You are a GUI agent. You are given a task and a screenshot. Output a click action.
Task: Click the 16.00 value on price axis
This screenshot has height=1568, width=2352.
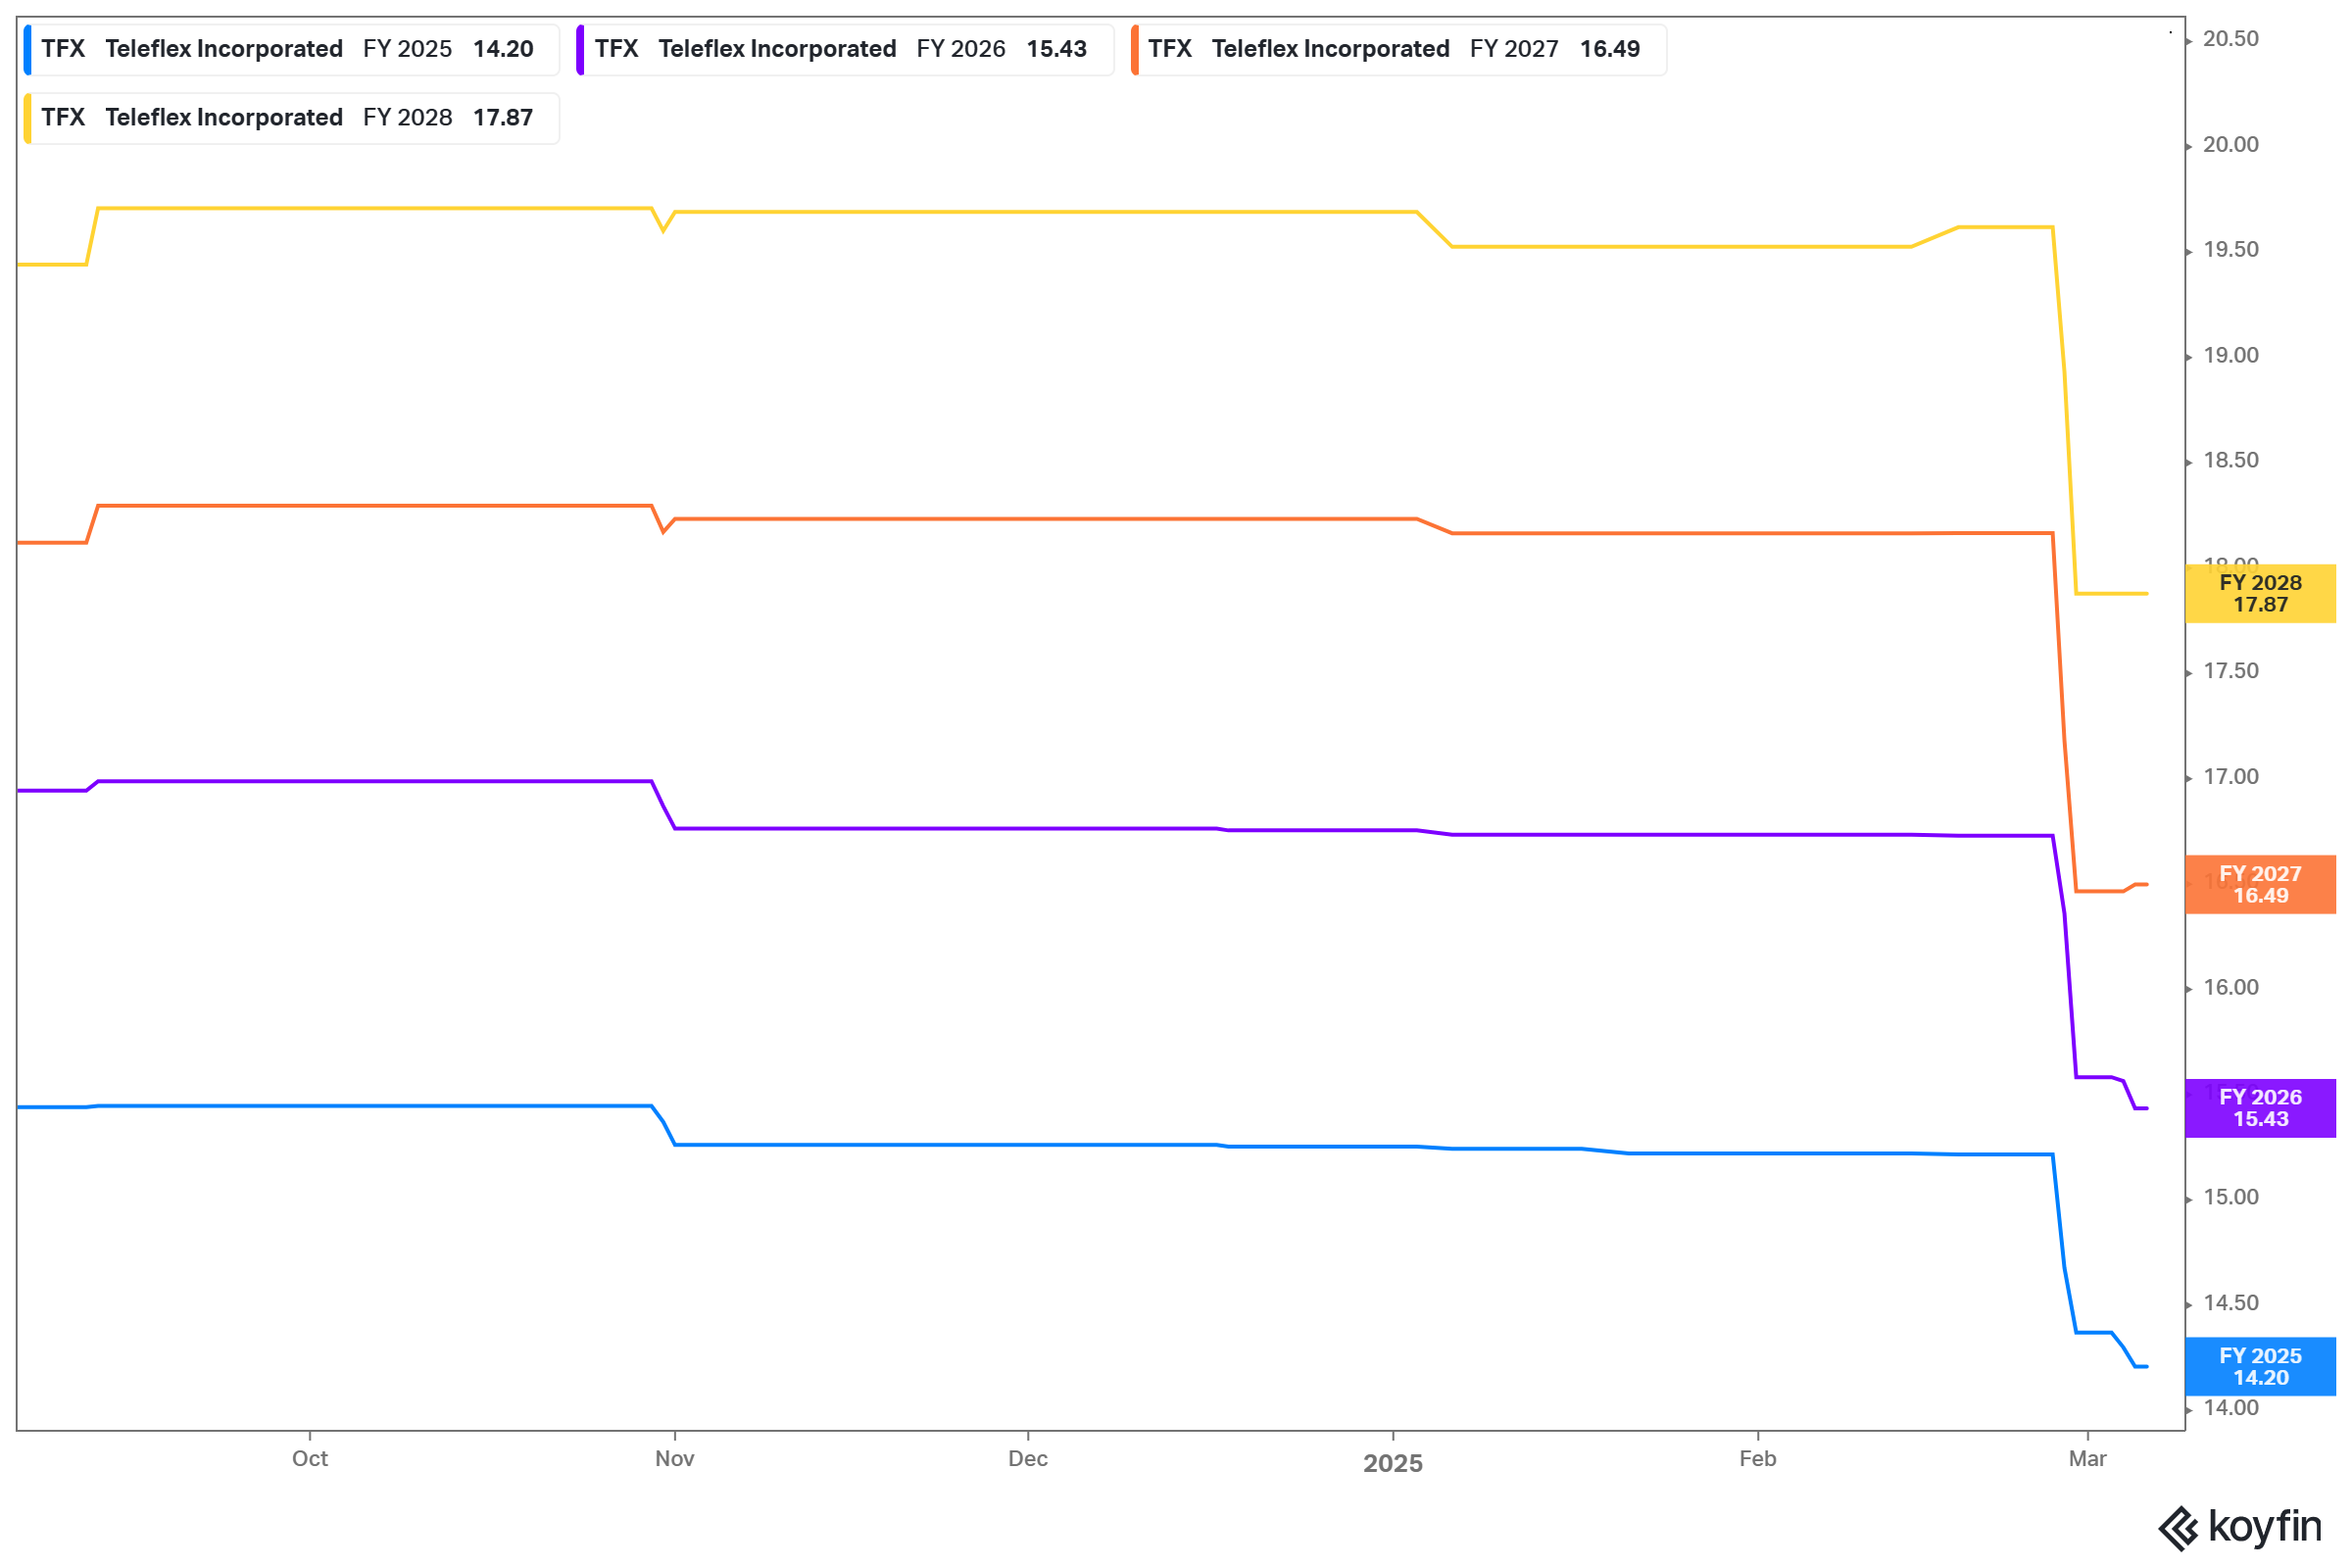click(2231, 988)
